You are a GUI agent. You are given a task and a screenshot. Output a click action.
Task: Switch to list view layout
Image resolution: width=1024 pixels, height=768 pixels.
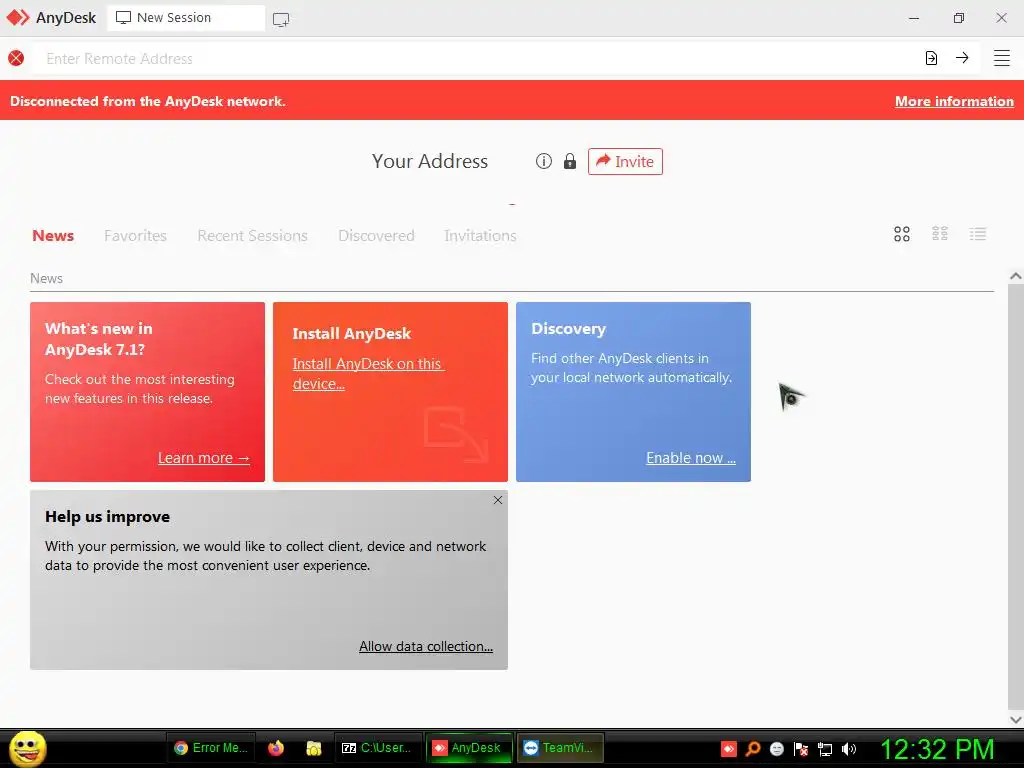tap(978, 234)
